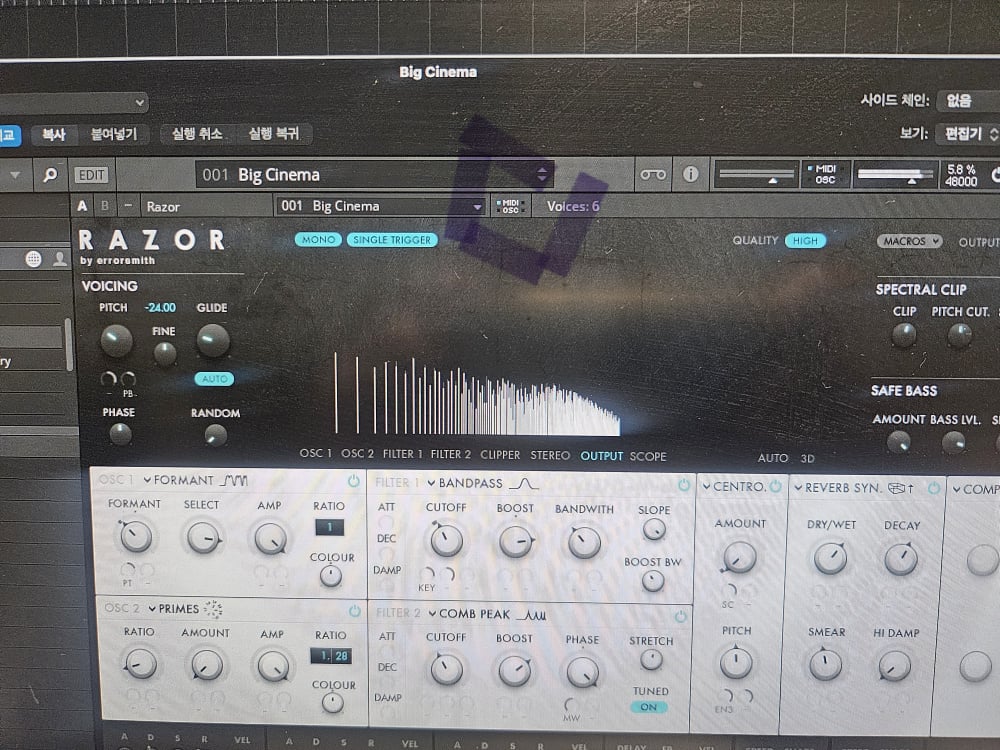
Task: Click the Spectral Clip knob
Action: pyautogui.click(x=904, y=335)
